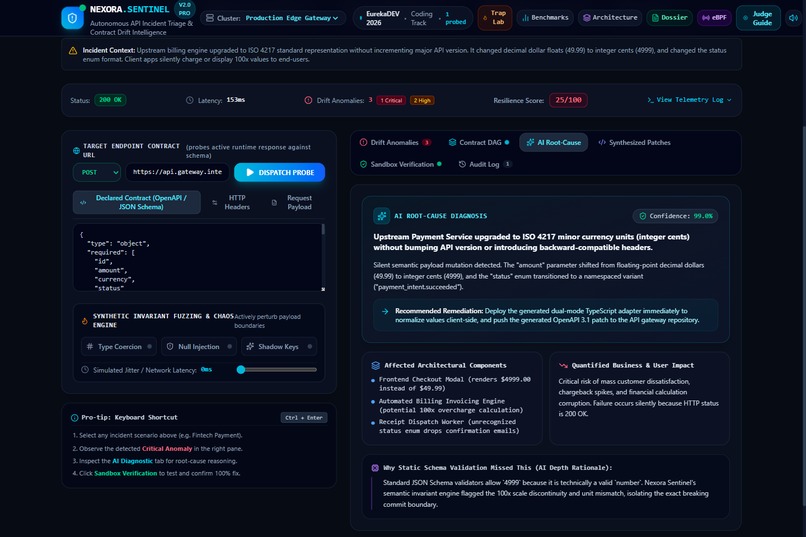Screen dimensions: 806x537
Task: Select the Declared Contract (OpenAPI / JSON Schema) tab
Action: pos(137,202)
